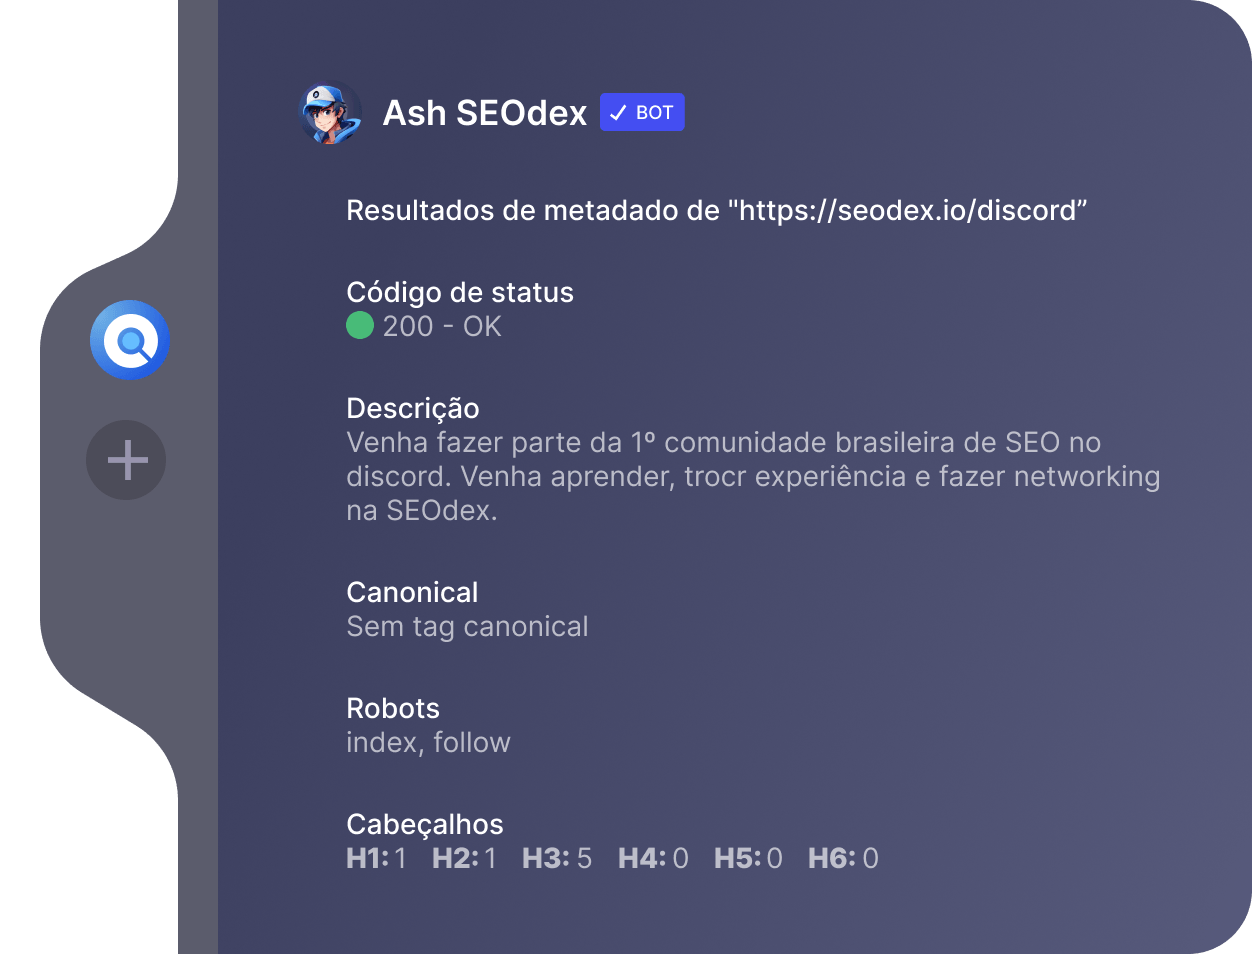Select the "Cabeçalhos" field heading
This screenshot has width=1252, height=954.
[425, 824]
